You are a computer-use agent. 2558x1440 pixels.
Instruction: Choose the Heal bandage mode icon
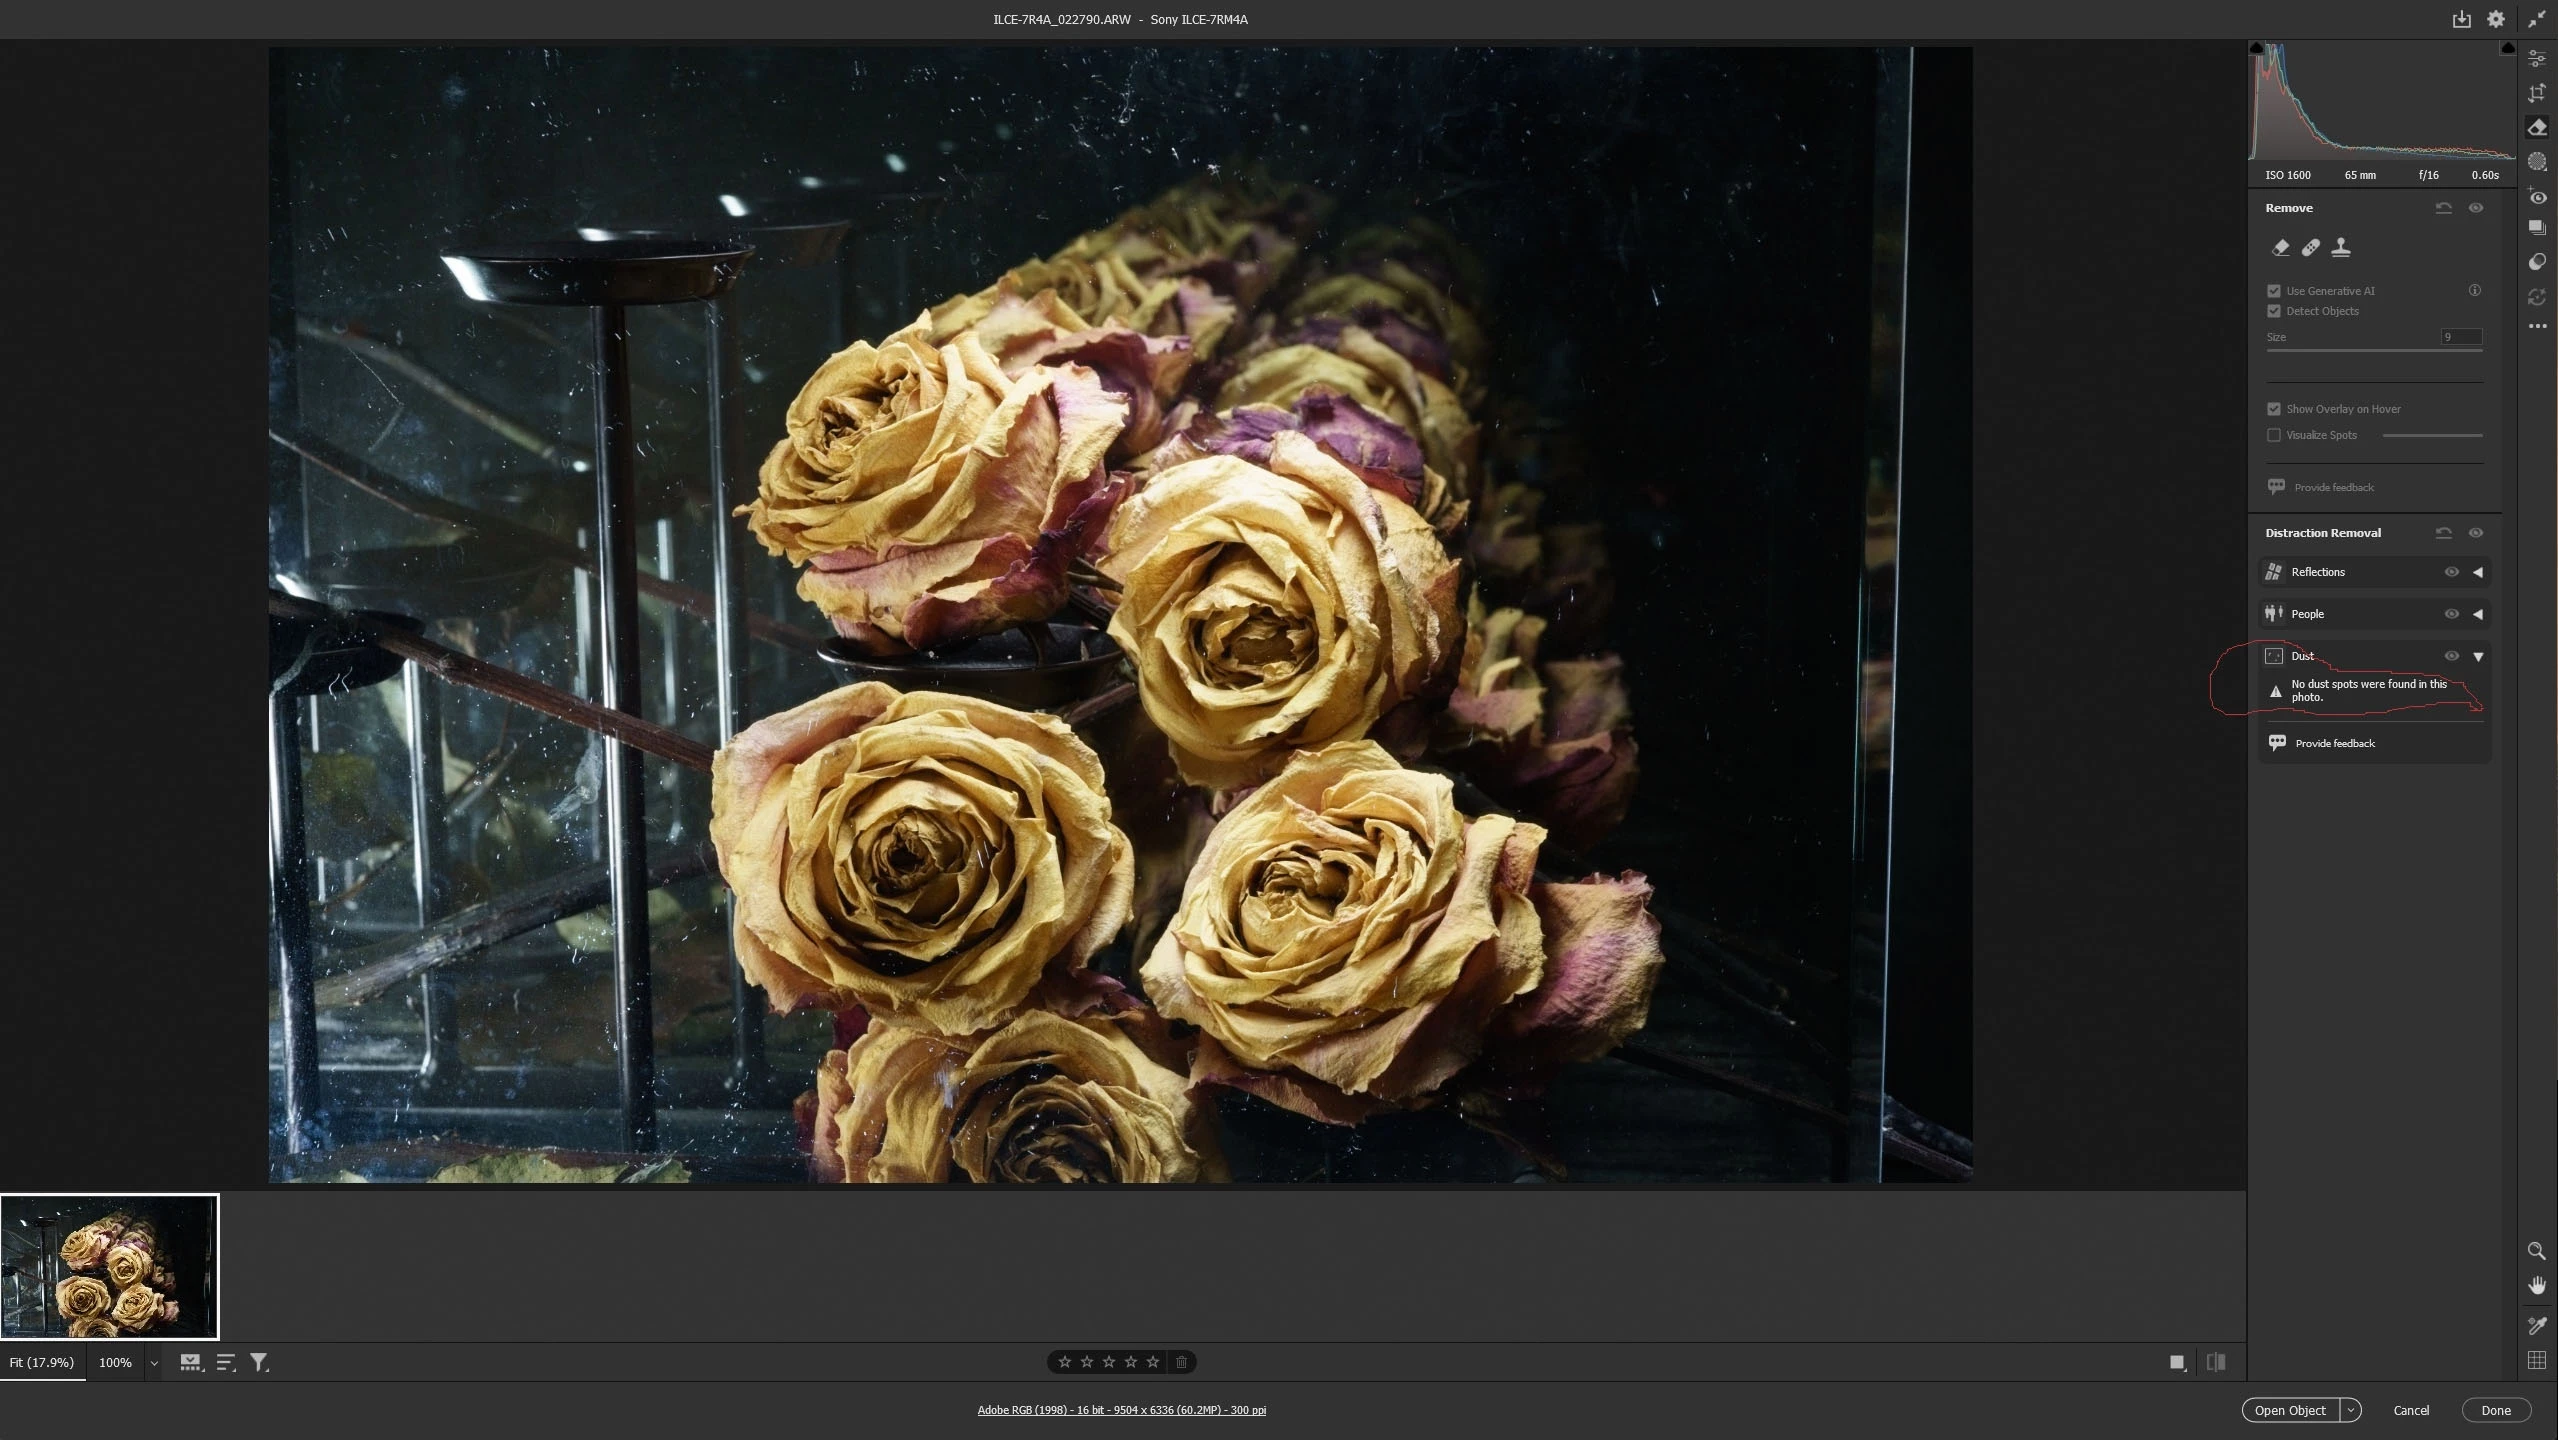2310,247
